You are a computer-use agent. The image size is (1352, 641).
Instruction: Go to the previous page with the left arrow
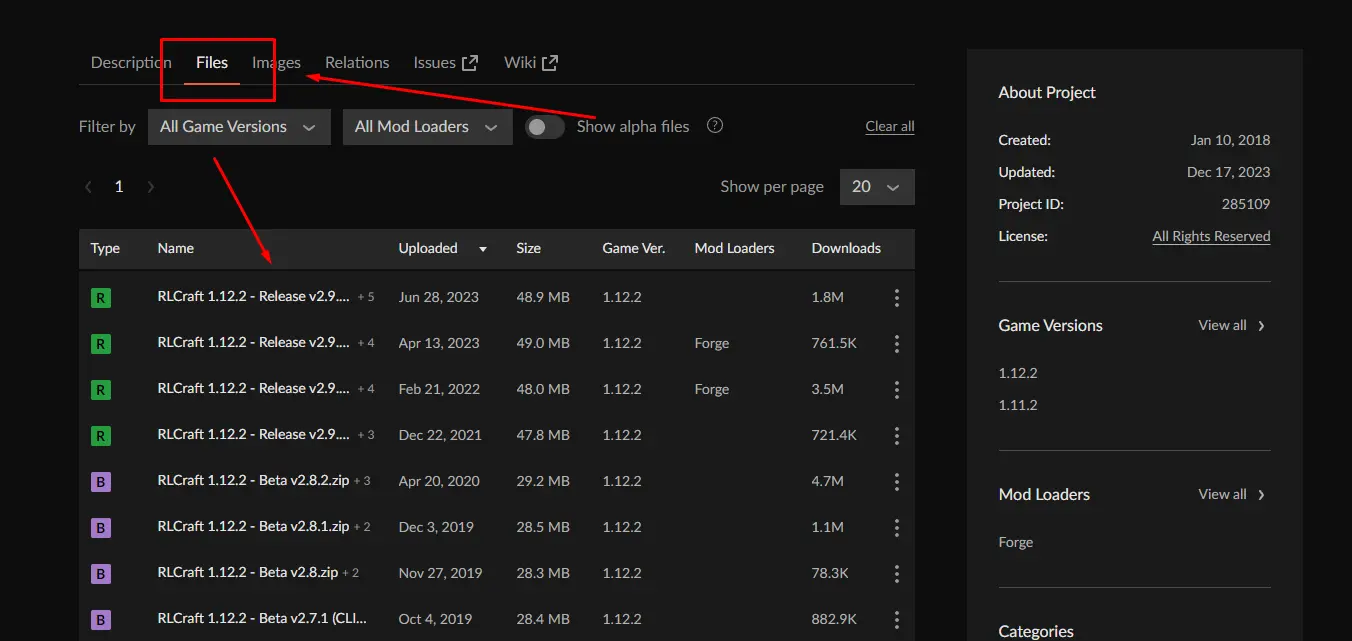[89, 187]
